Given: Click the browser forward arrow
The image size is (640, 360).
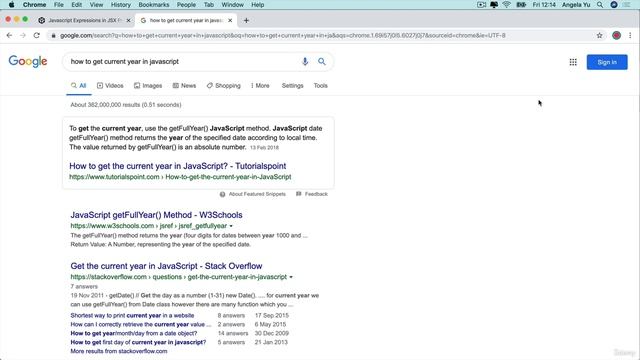Looking at the screenshot, I should tap(23, 36).
